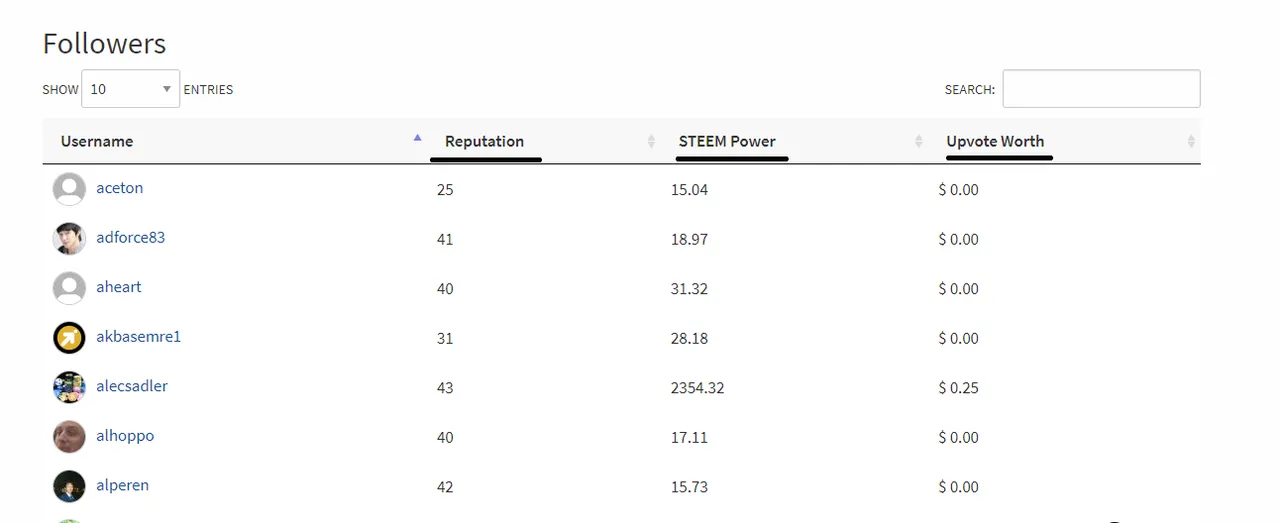Screen dimensions: 1280x523
Task: Click aceton's default avatar icon
Action: (x=69, y=189)
